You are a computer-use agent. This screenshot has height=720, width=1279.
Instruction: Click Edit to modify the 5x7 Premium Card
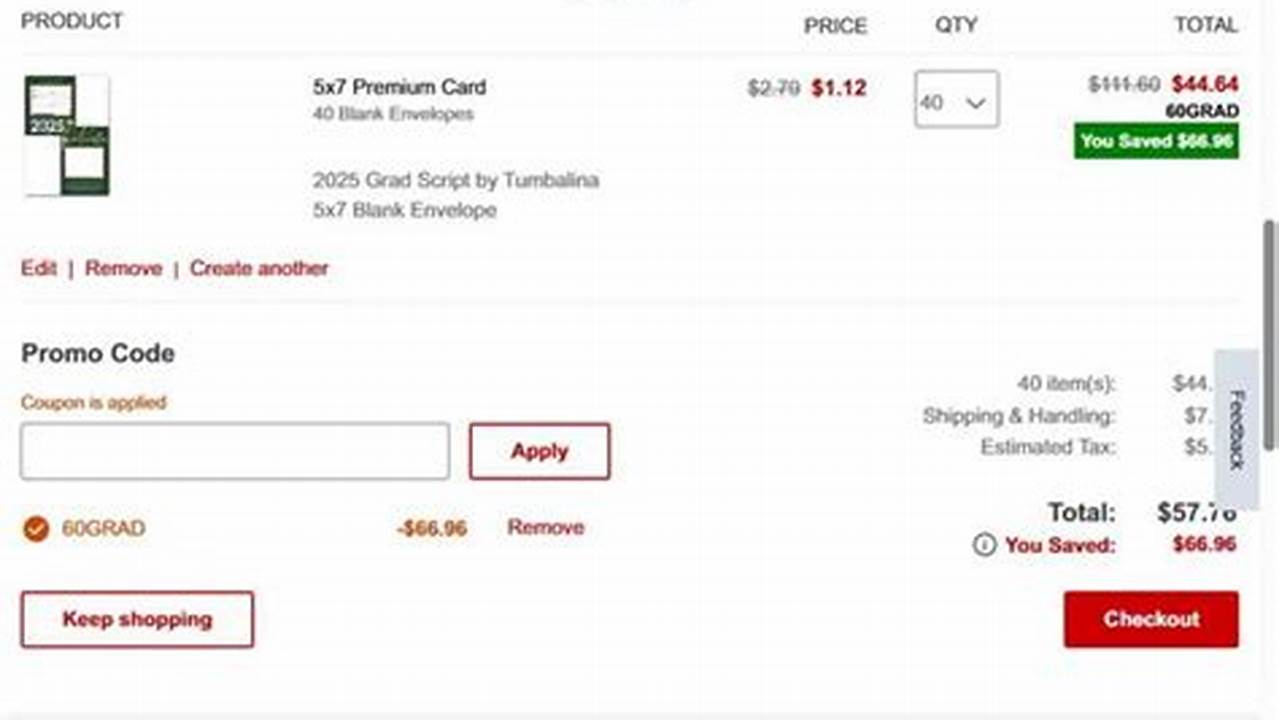coord(38,268)
